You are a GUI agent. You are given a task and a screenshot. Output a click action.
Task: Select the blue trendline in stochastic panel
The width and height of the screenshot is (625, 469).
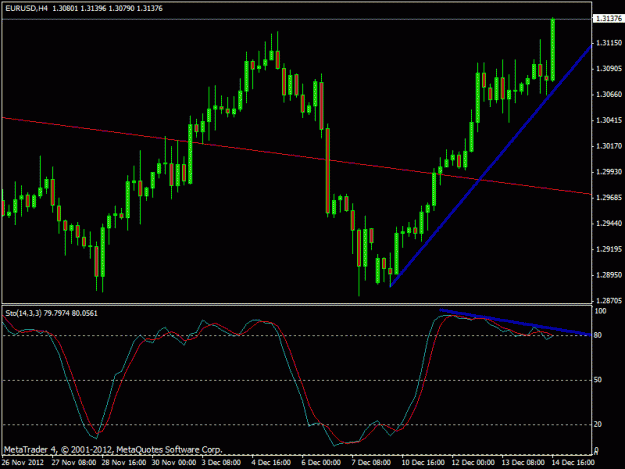point(514,322)
